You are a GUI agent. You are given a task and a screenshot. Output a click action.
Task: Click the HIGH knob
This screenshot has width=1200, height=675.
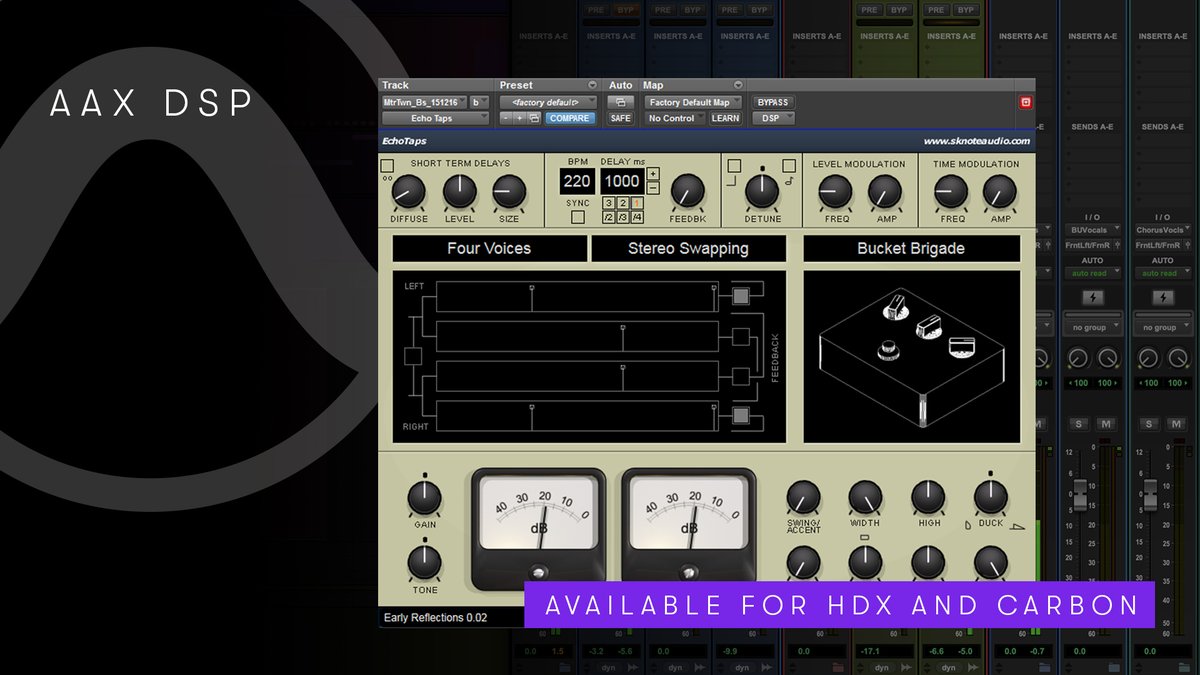tap(928, 497)
